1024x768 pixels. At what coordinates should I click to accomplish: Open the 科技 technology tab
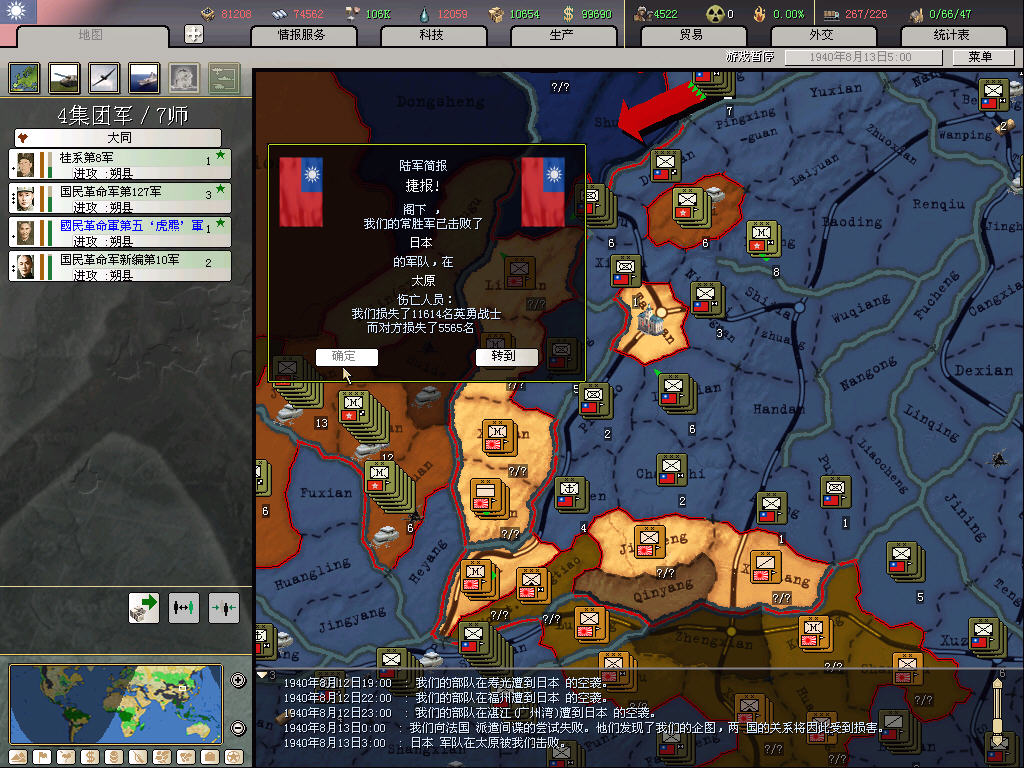point(432,35)
